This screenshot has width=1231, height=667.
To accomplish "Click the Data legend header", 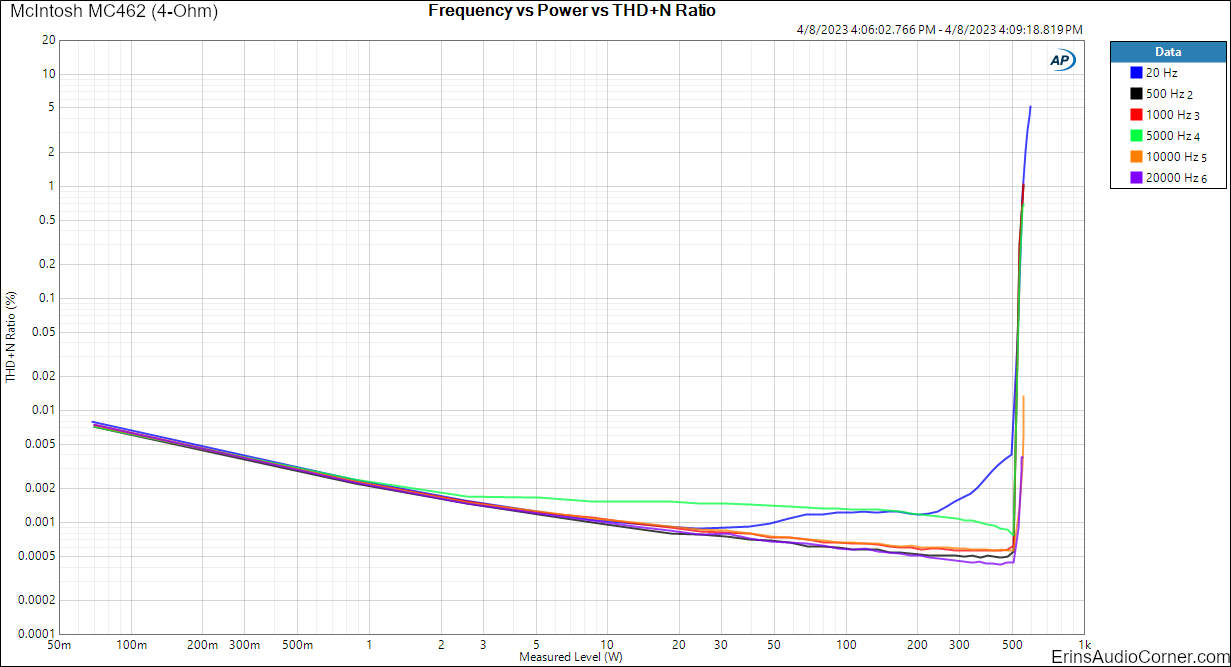I will pyautogui.click(x=1167, y=52).
